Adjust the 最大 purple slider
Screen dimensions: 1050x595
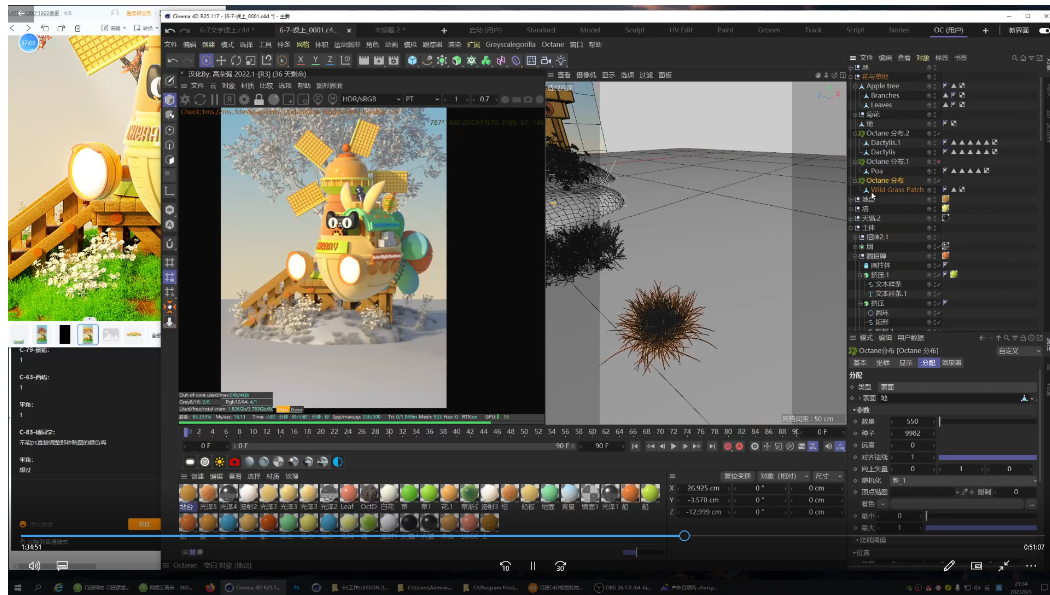[981, 527]
